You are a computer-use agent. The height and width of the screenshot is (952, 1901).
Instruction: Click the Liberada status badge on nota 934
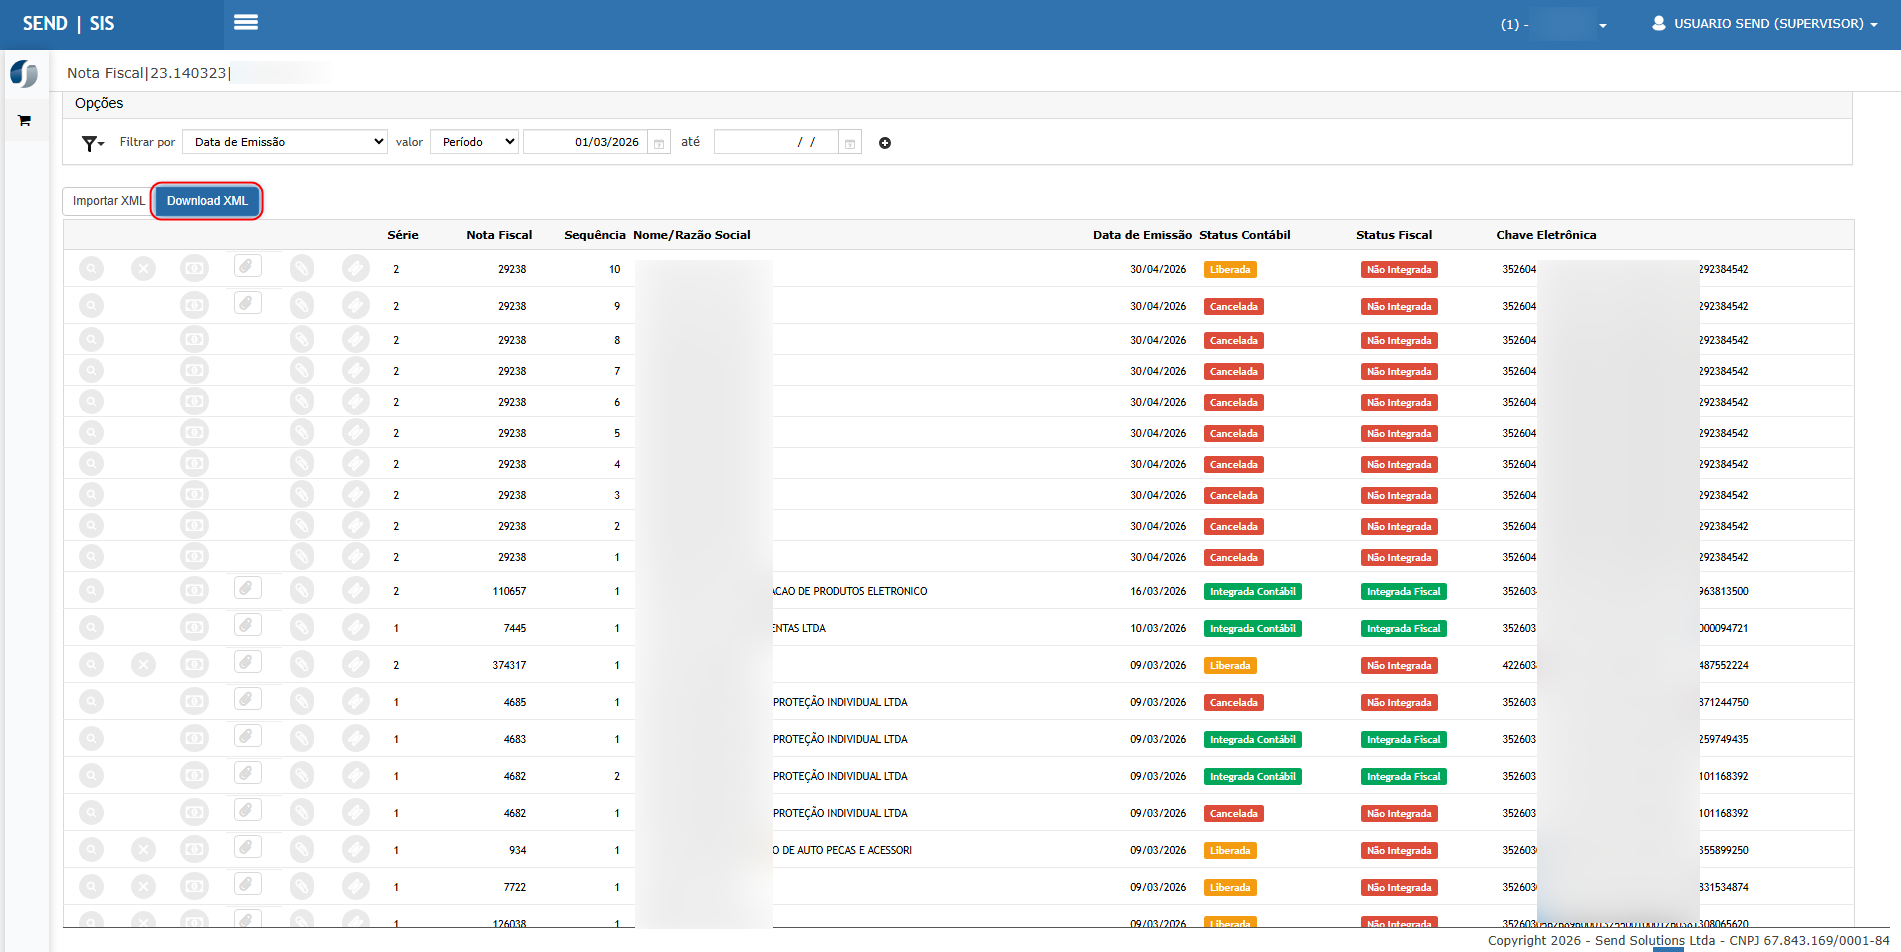pyautogui.click(x=1230, y=851)
